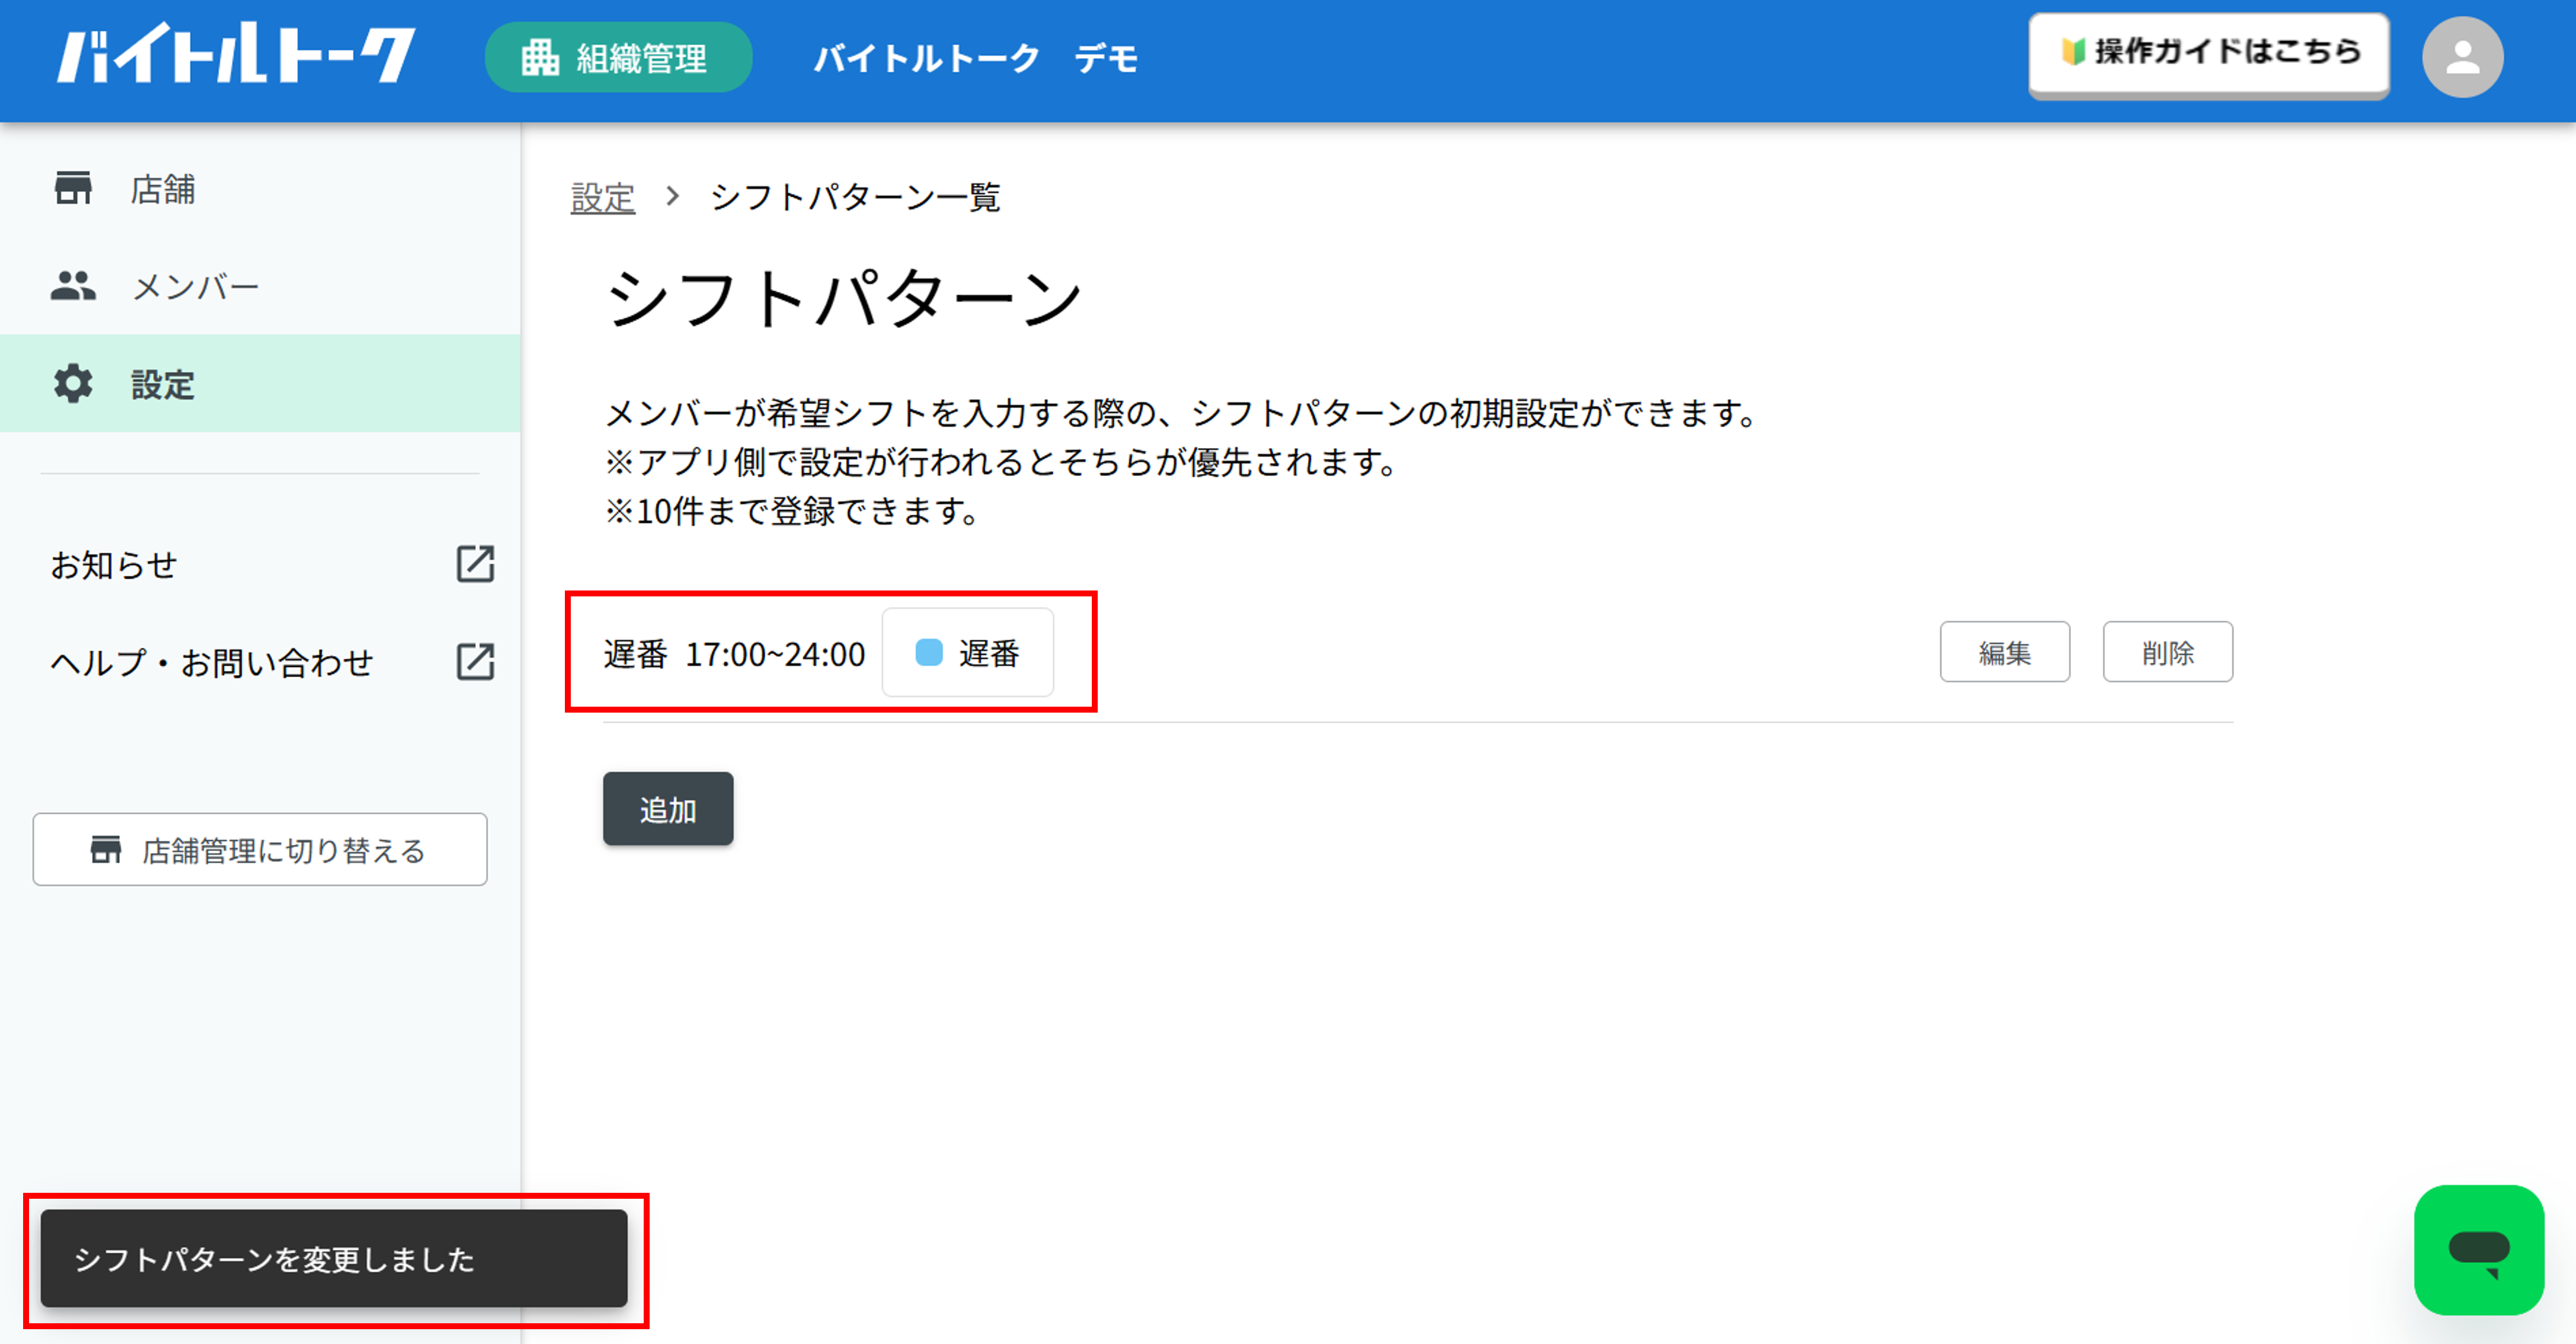
Task: Follow the 設定 breadcrumb link
Action: coord(602,198)
